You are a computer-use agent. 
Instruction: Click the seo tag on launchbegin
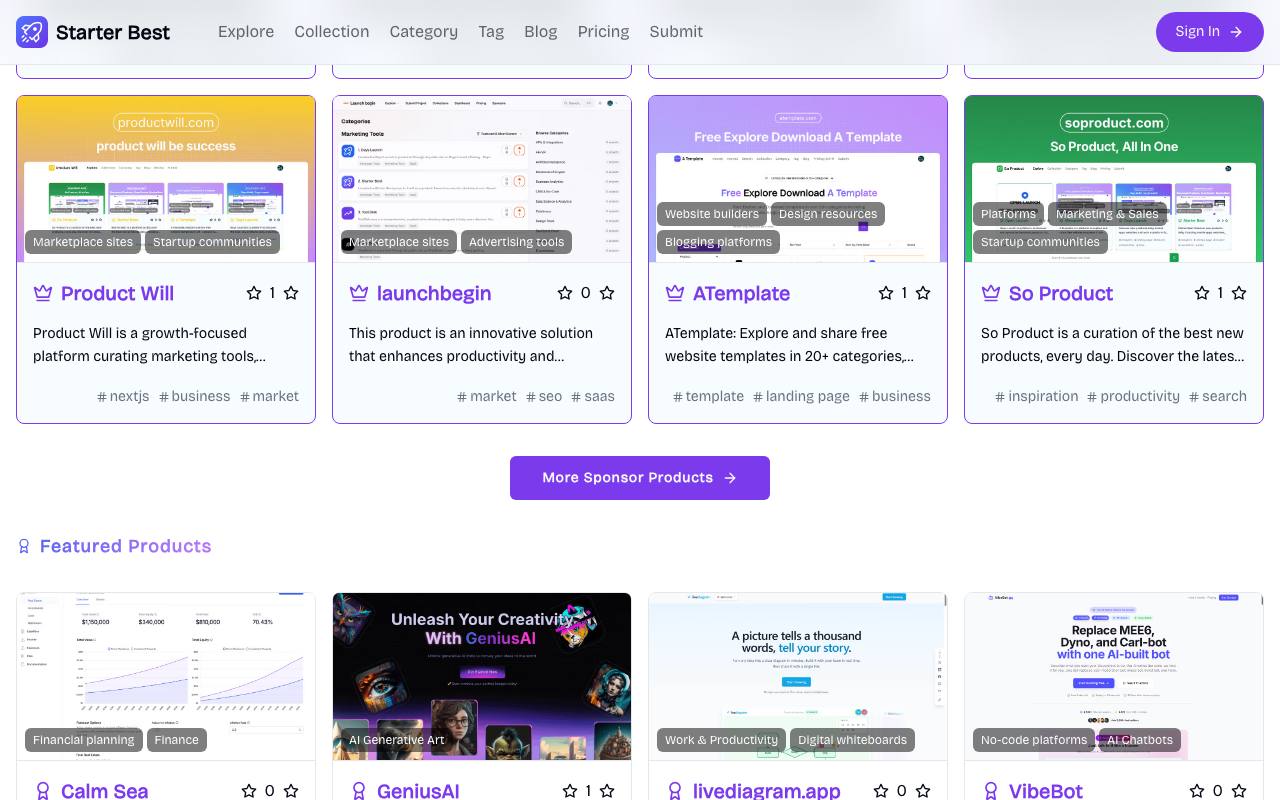(x=544, y=396)
